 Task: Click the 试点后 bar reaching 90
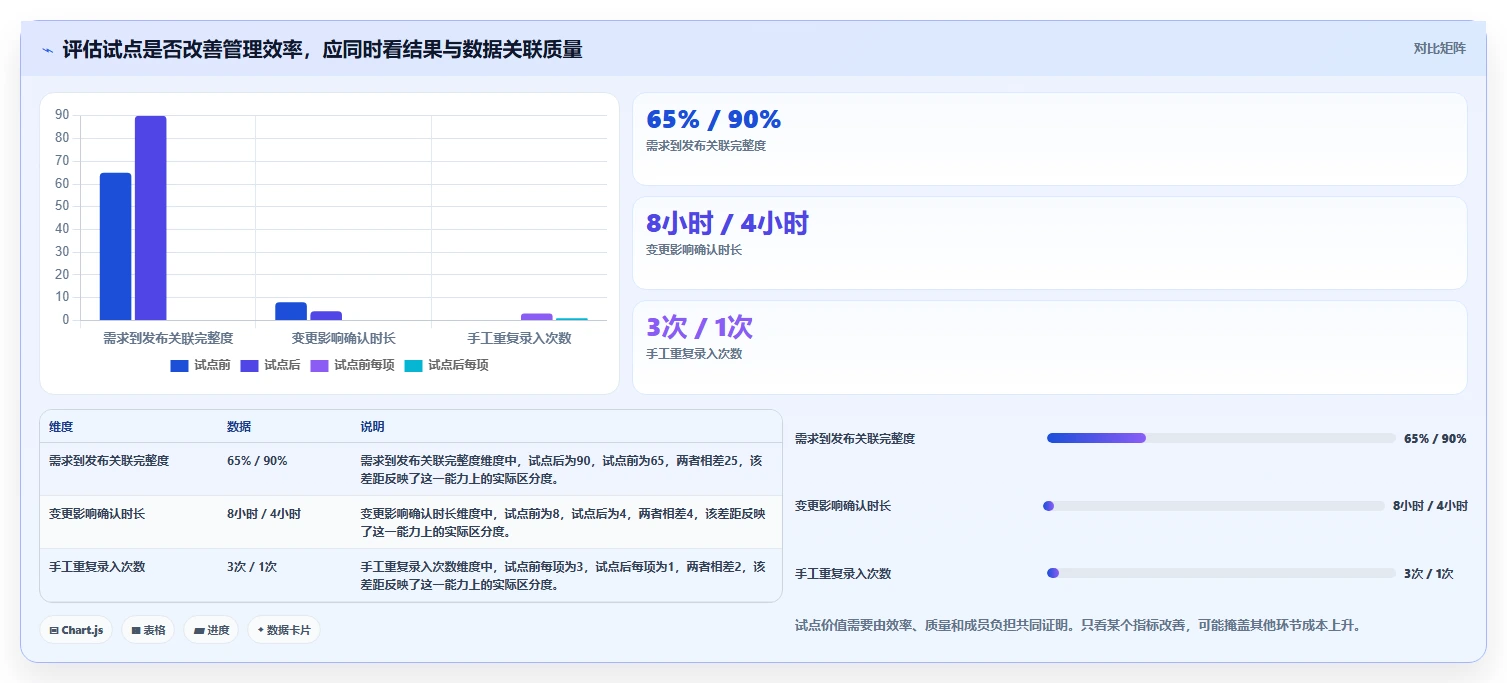coord(150,218)
